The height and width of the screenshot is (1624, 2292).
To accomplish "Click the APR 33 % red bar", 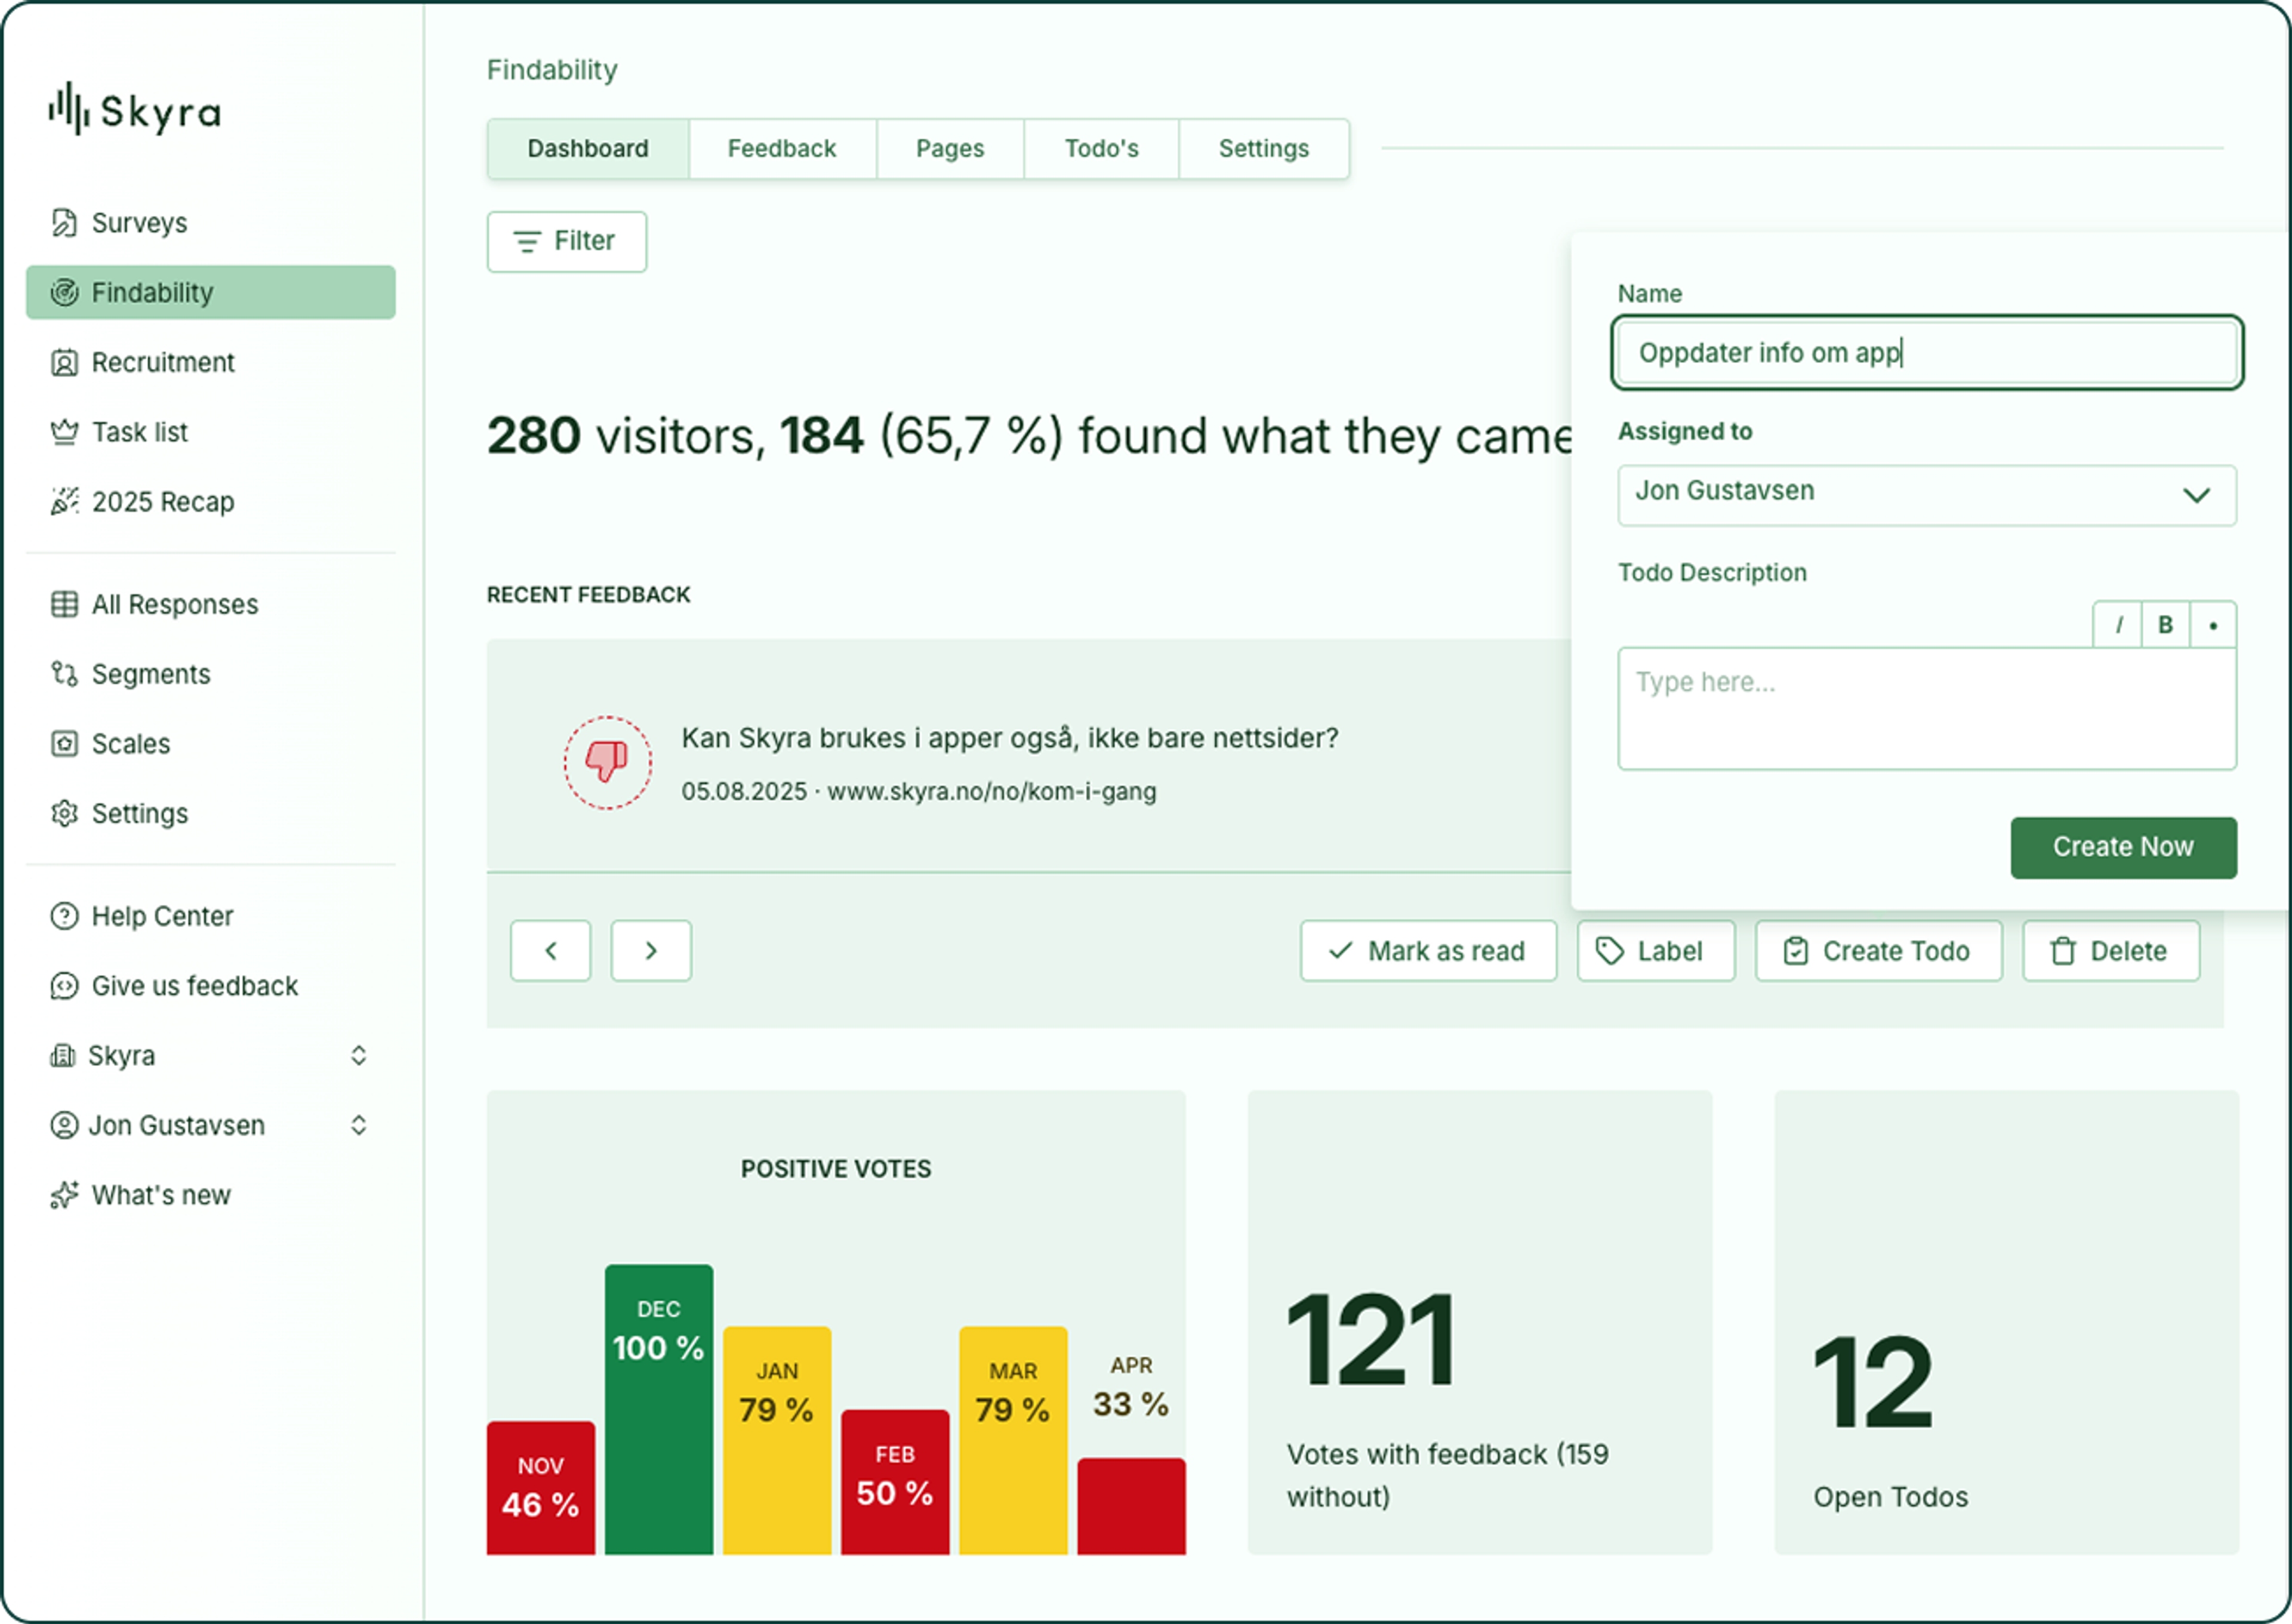I will tap(1131, 1507).
